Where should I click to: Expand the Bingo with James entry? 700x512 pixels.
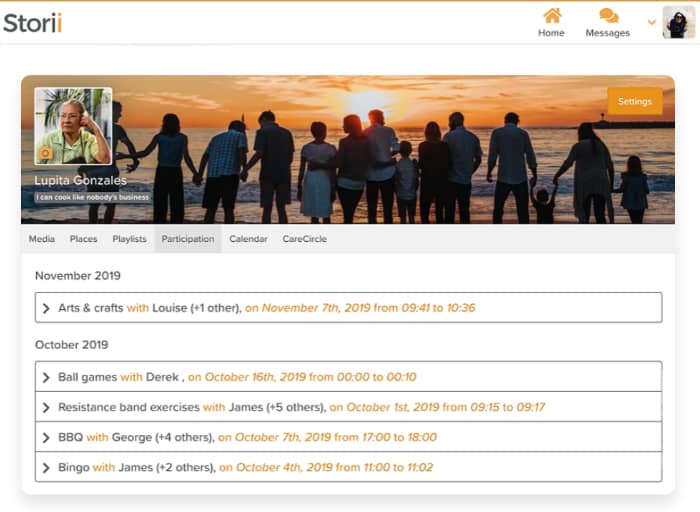click(x=46, y=467)
